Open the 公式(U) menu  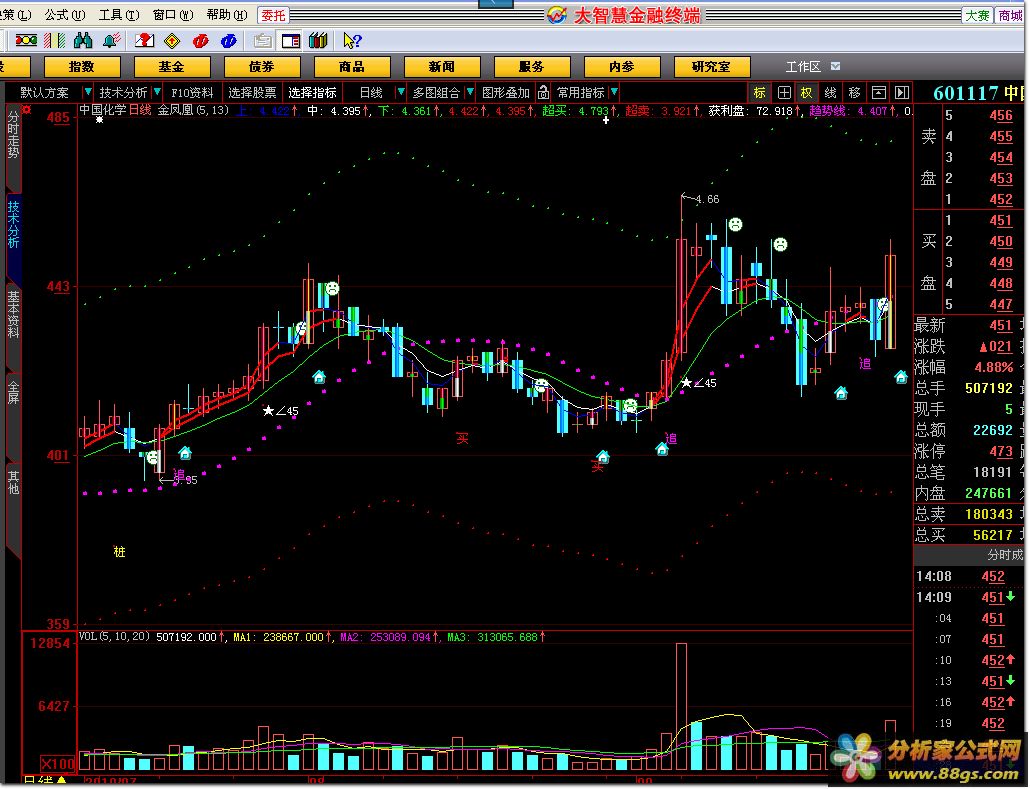point(64,14)
